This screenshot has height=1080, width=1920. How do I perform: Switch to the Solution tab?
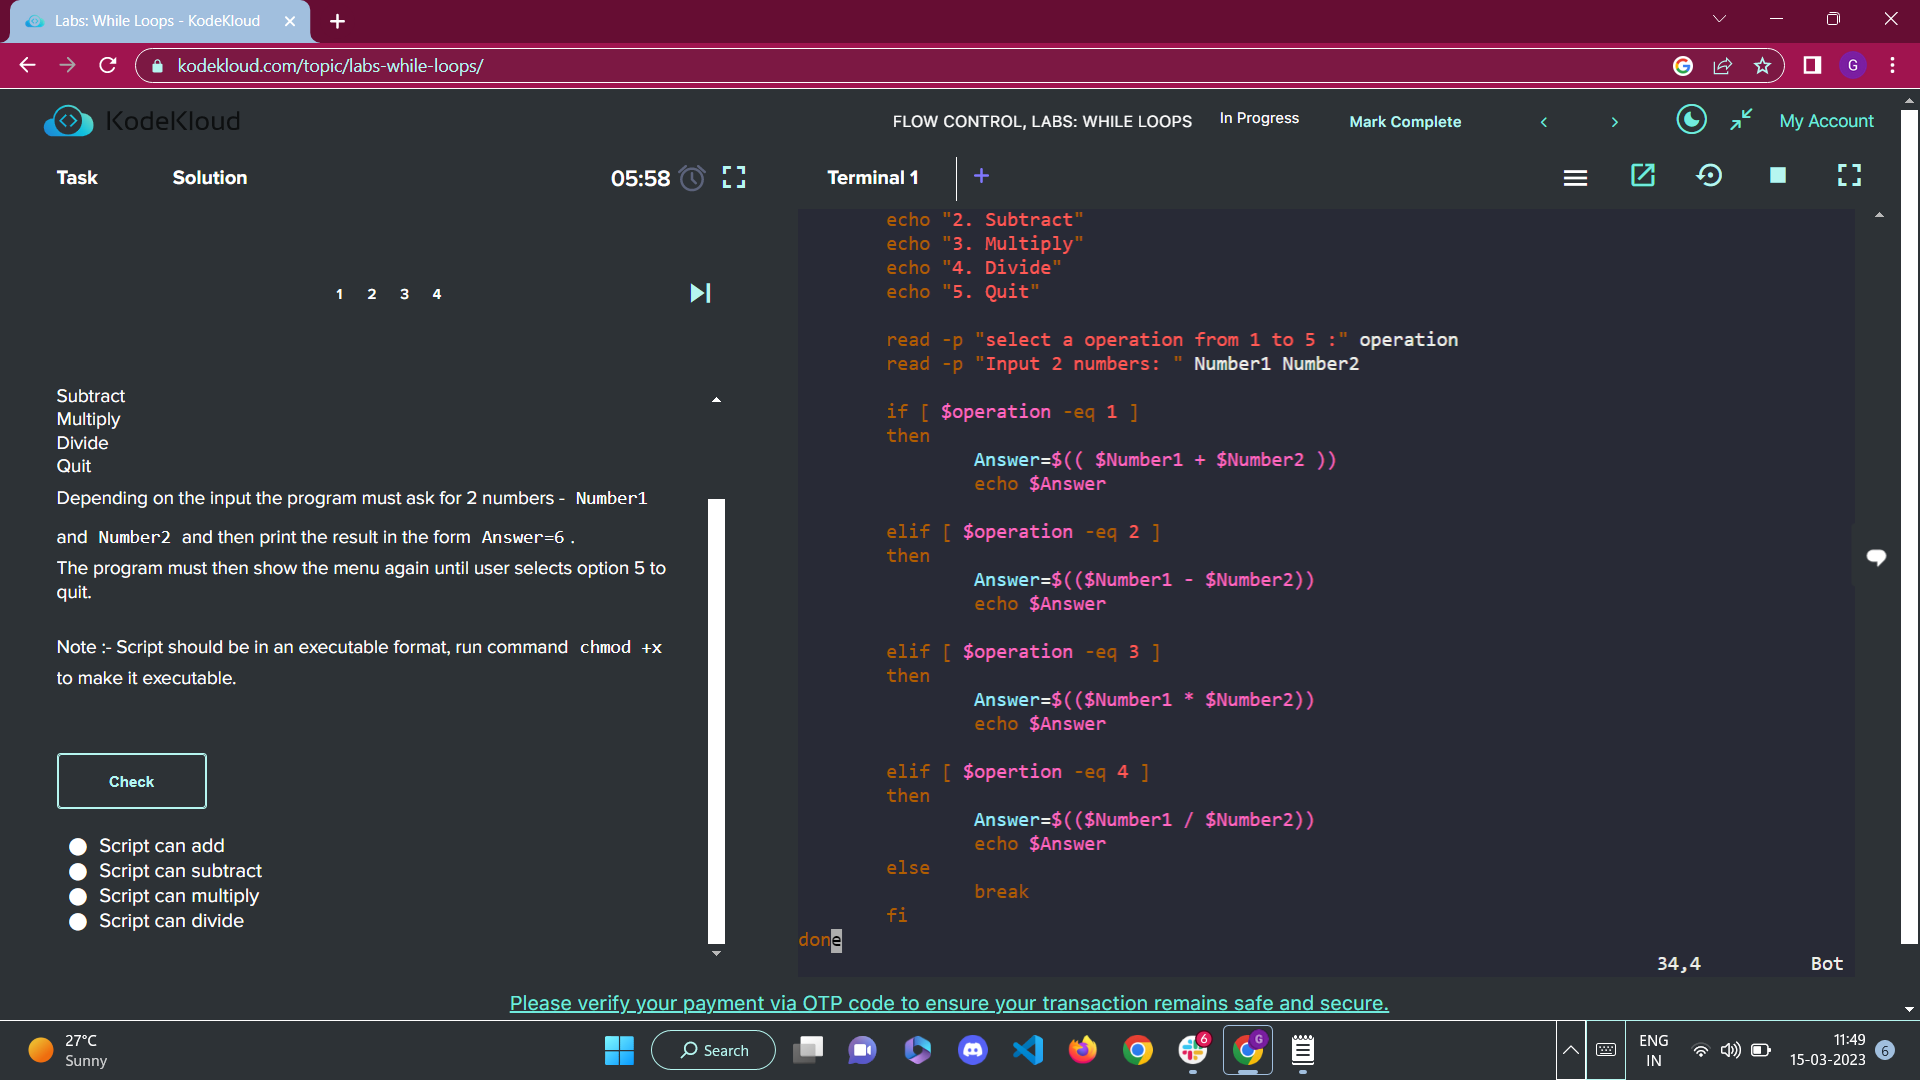point(209,177)
